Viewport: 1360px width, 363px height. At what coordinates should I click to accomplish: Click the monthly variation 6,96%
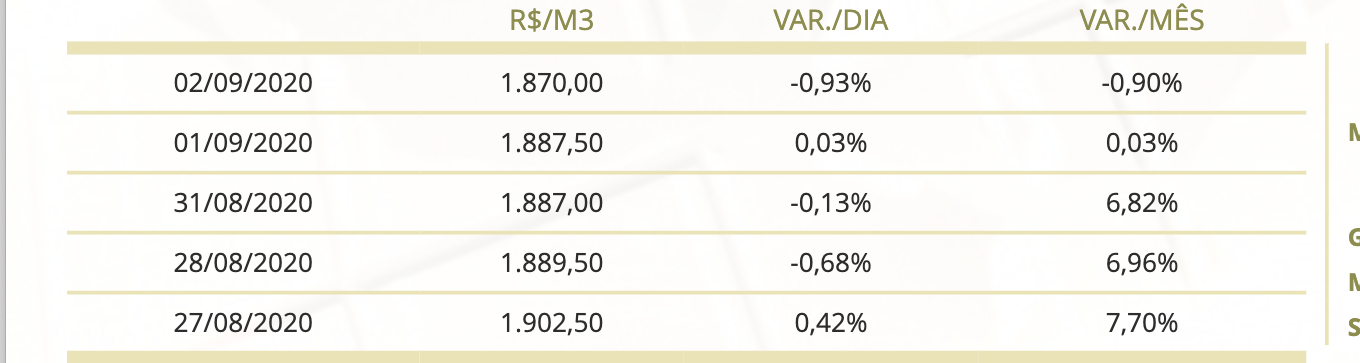(x=1141, y=263)
